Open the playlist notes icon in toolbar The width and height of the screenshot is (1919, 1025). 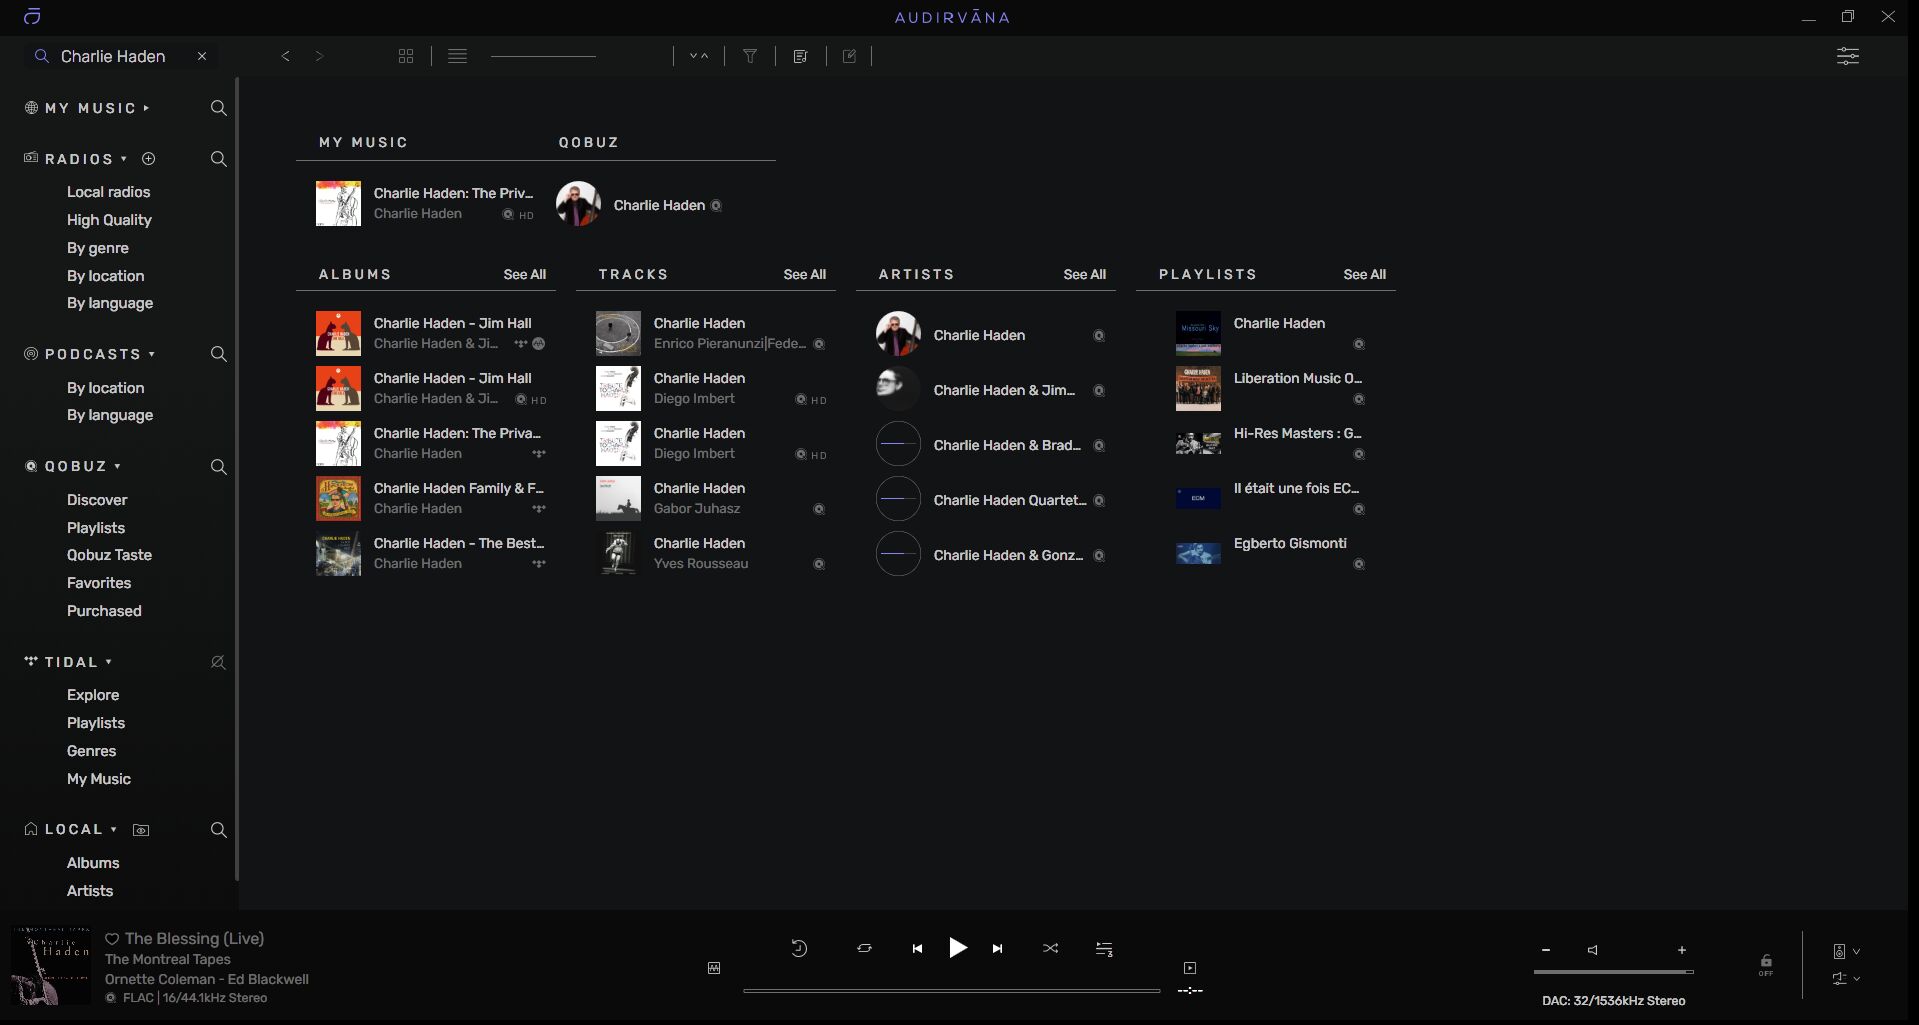click(x=800, y=56)
